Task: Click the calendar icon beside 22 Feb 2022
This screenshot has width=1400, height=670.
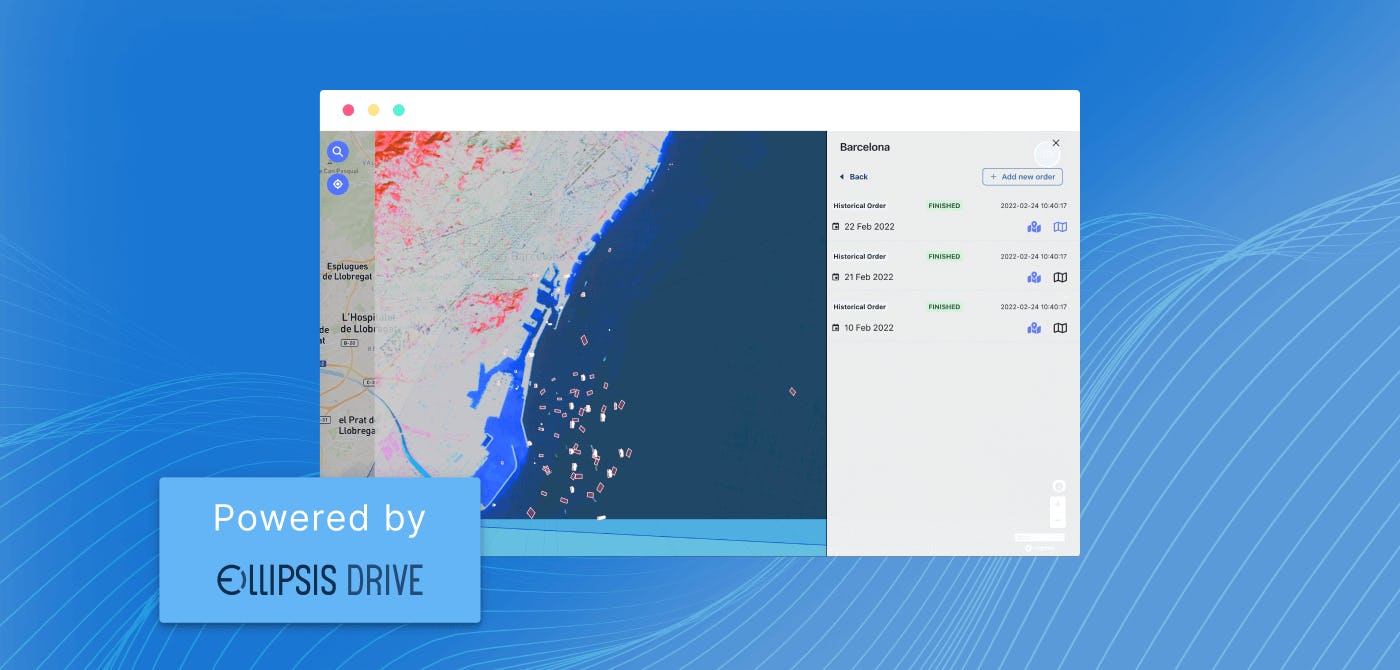Action: (836, 227)
